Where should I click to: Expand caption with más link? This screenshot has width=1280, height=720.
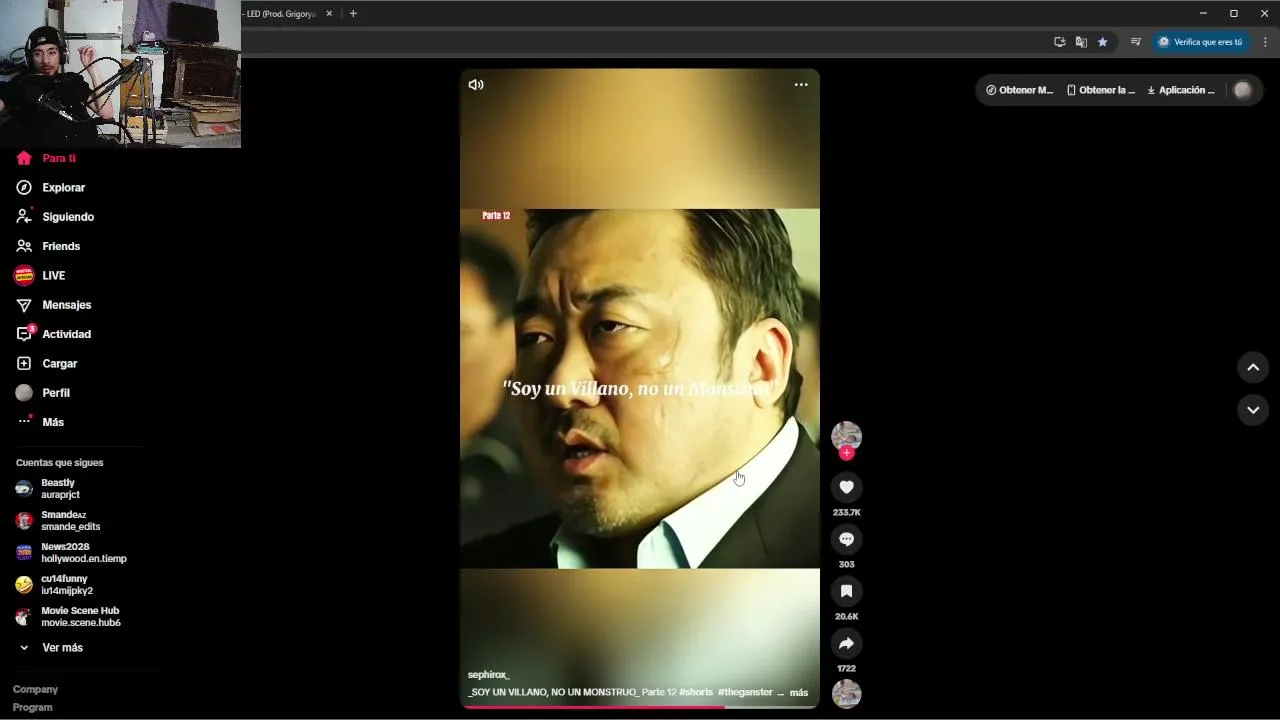[x=799, y=692]
